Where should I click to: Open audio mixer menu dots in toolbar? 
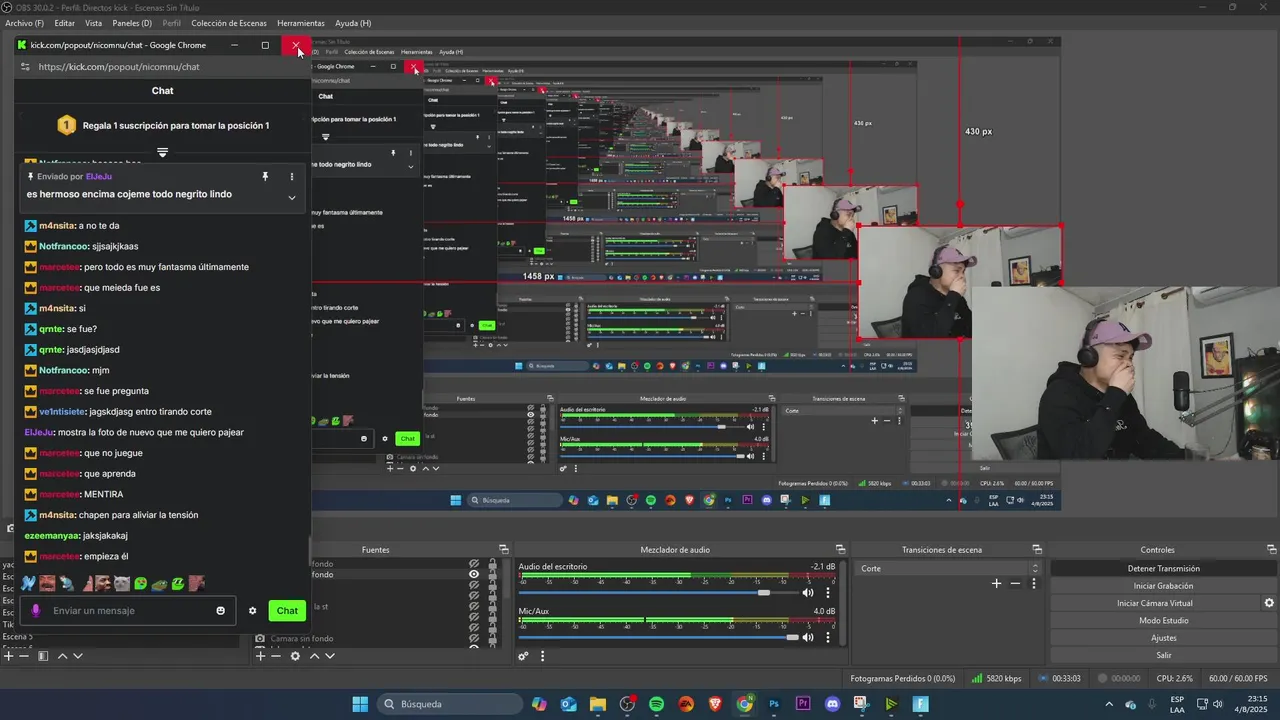(543, 656)
